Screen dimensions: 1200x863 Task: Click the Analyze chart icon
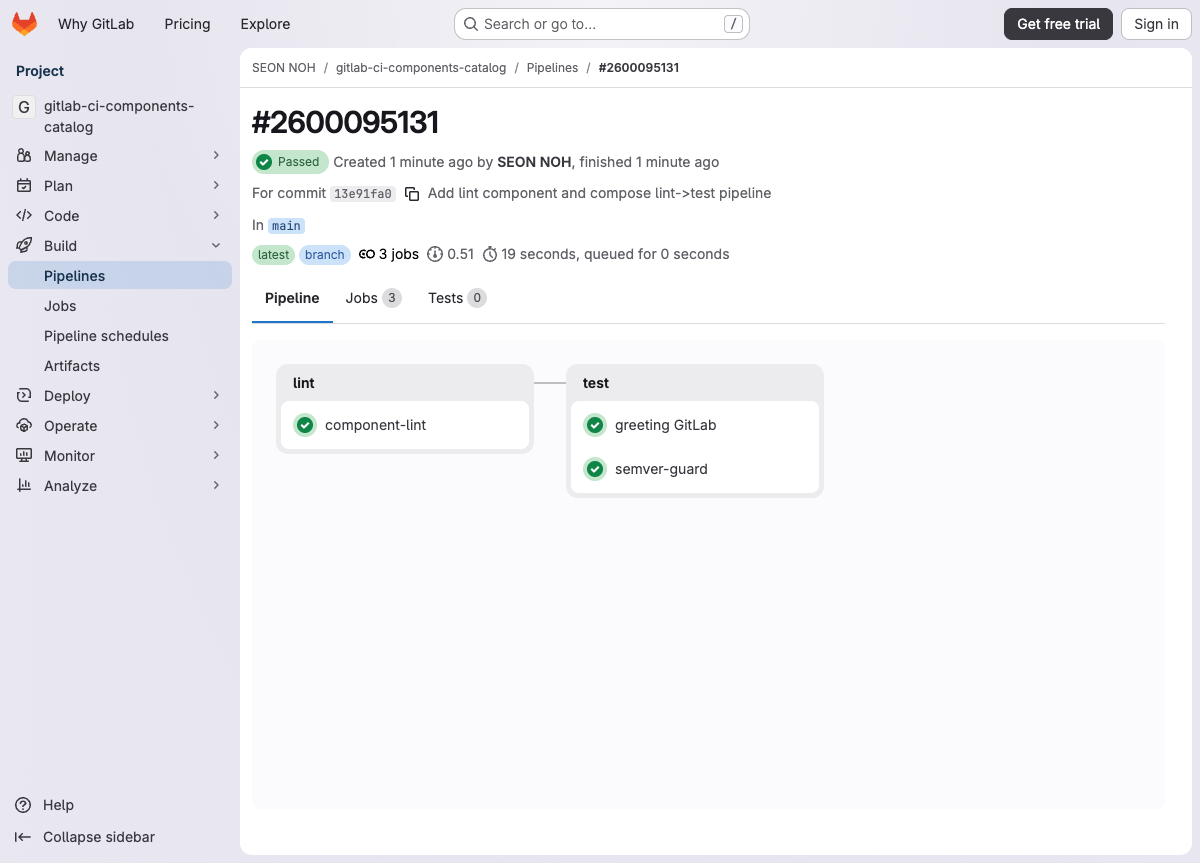24,486
